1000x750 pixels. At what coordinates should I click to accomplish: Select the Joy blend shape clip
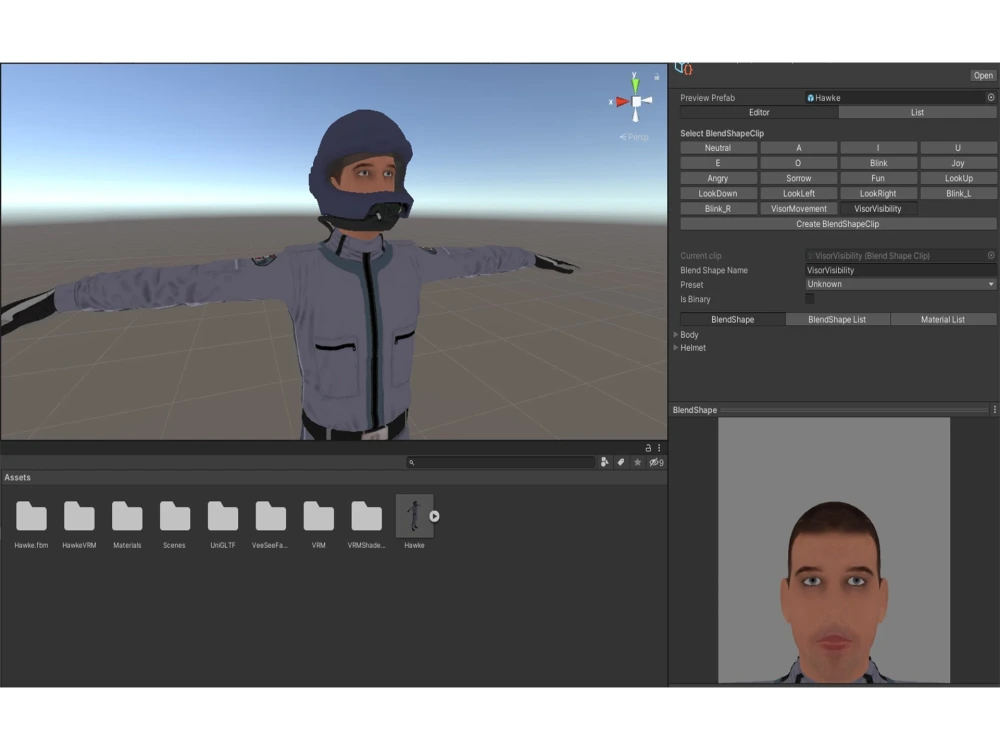click(x=958, y=163)
